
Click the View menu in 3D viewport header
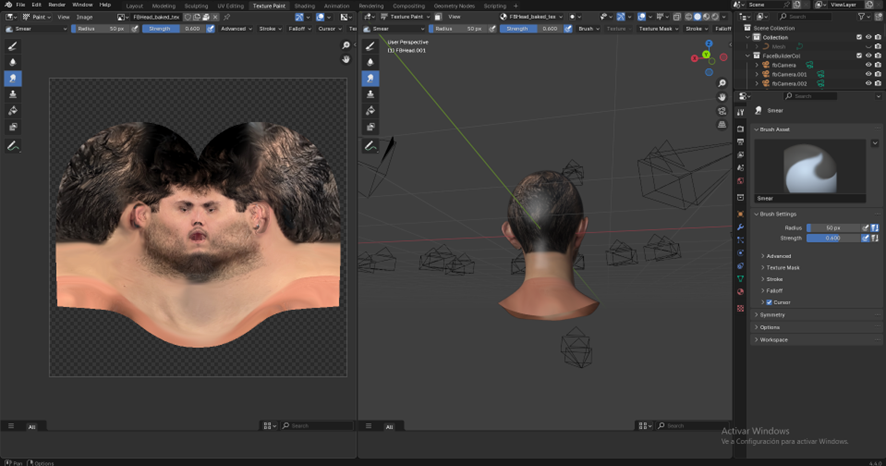454,17
